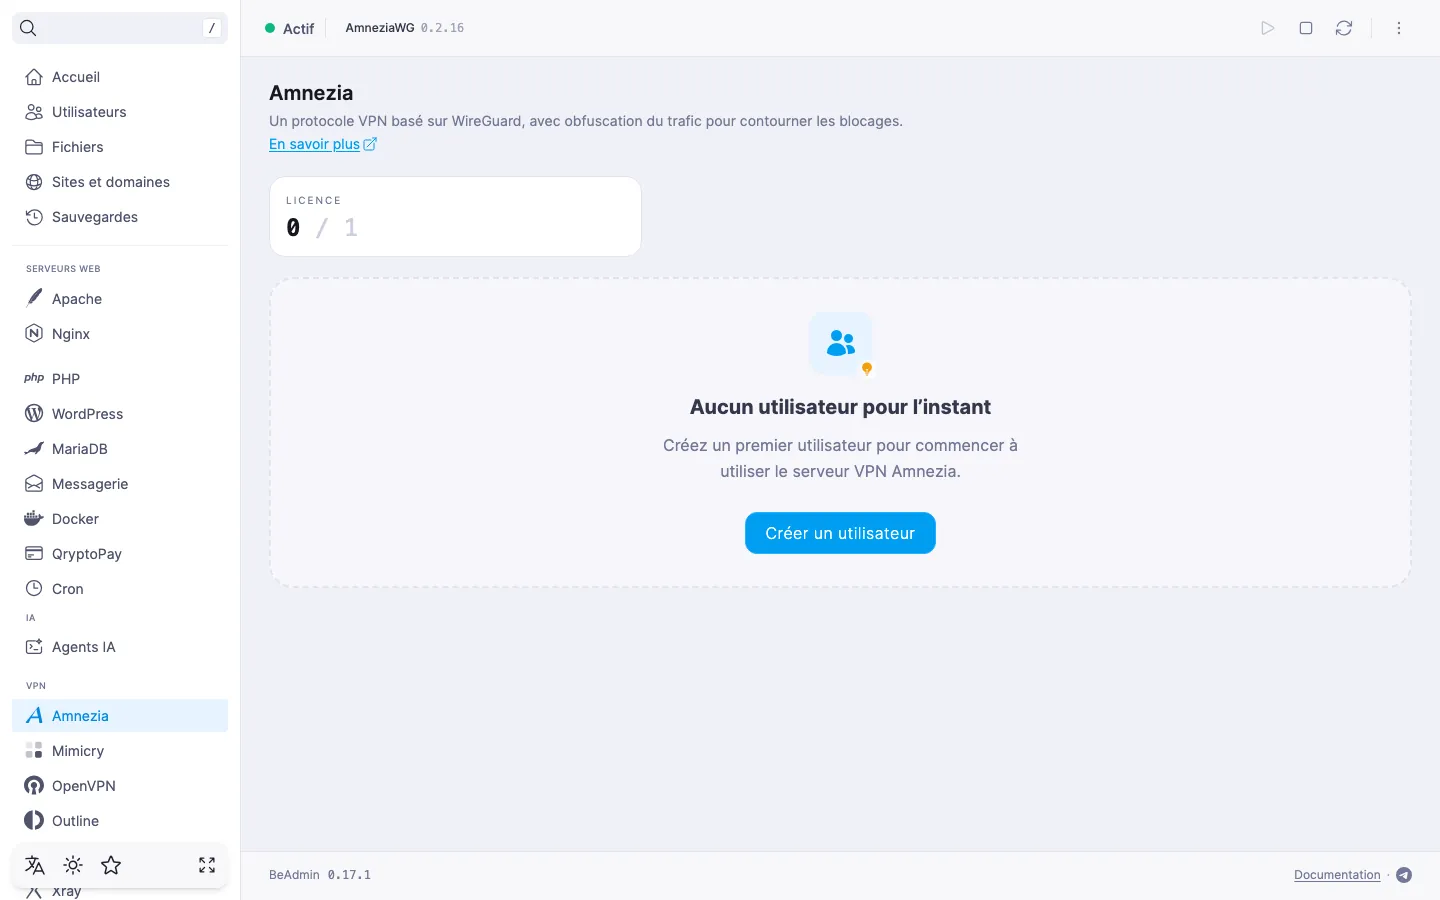Image resolution: width=1440 pixels, height=900 pixels.
Task: Select Amnezia in the VPN list
Action: 120,716
